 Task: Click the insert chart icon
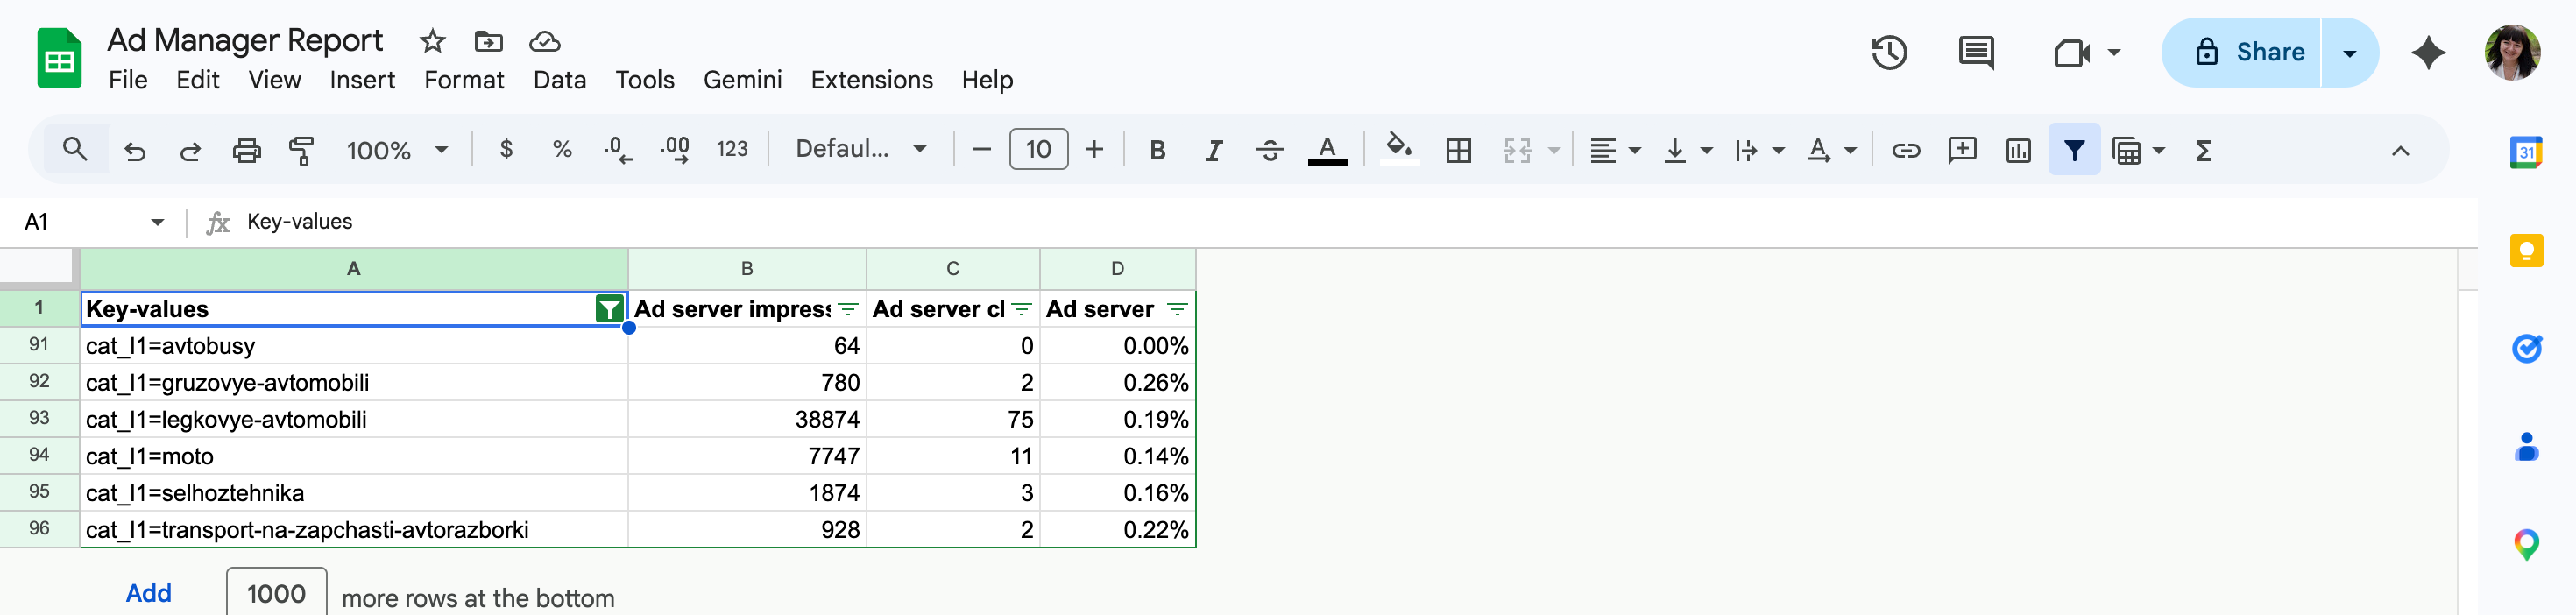point(2017,151)
